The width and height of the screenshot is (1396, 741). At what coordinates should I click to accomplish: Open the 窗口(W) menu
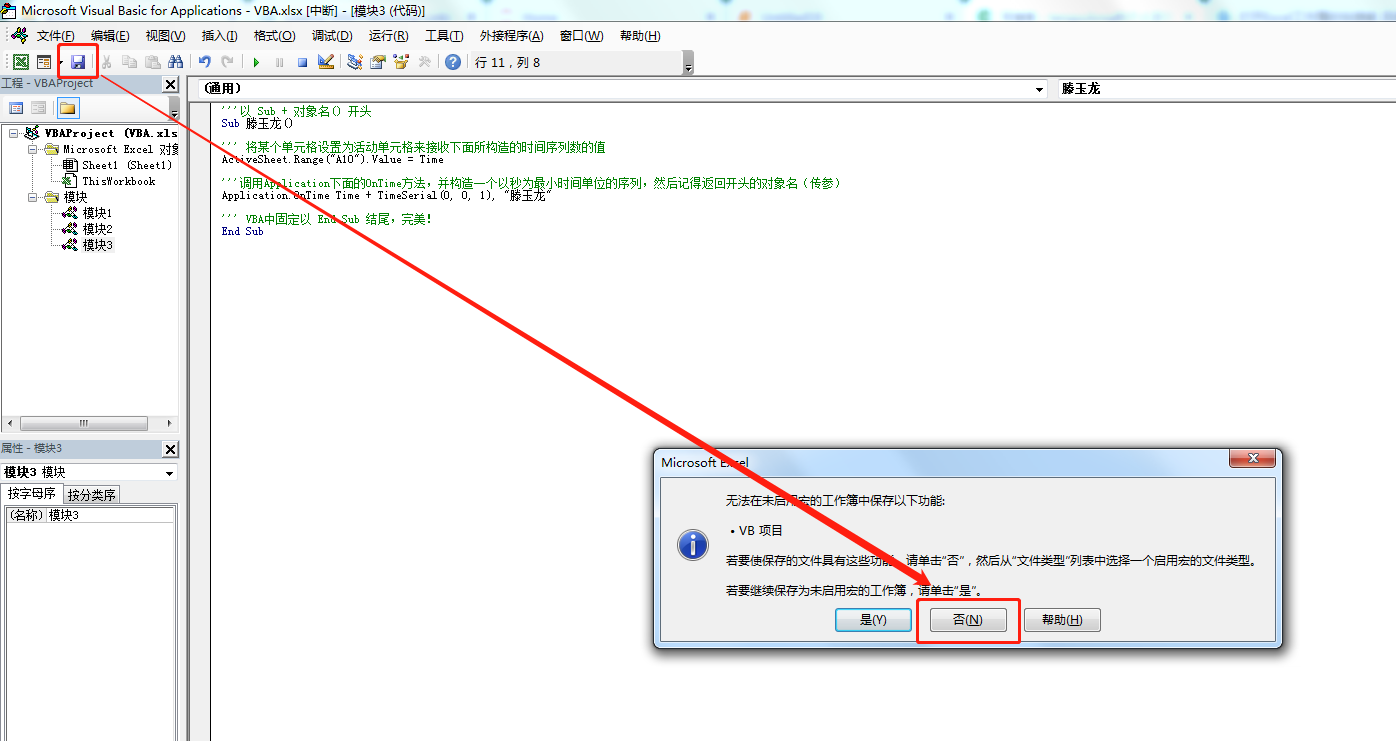[581, 36]
